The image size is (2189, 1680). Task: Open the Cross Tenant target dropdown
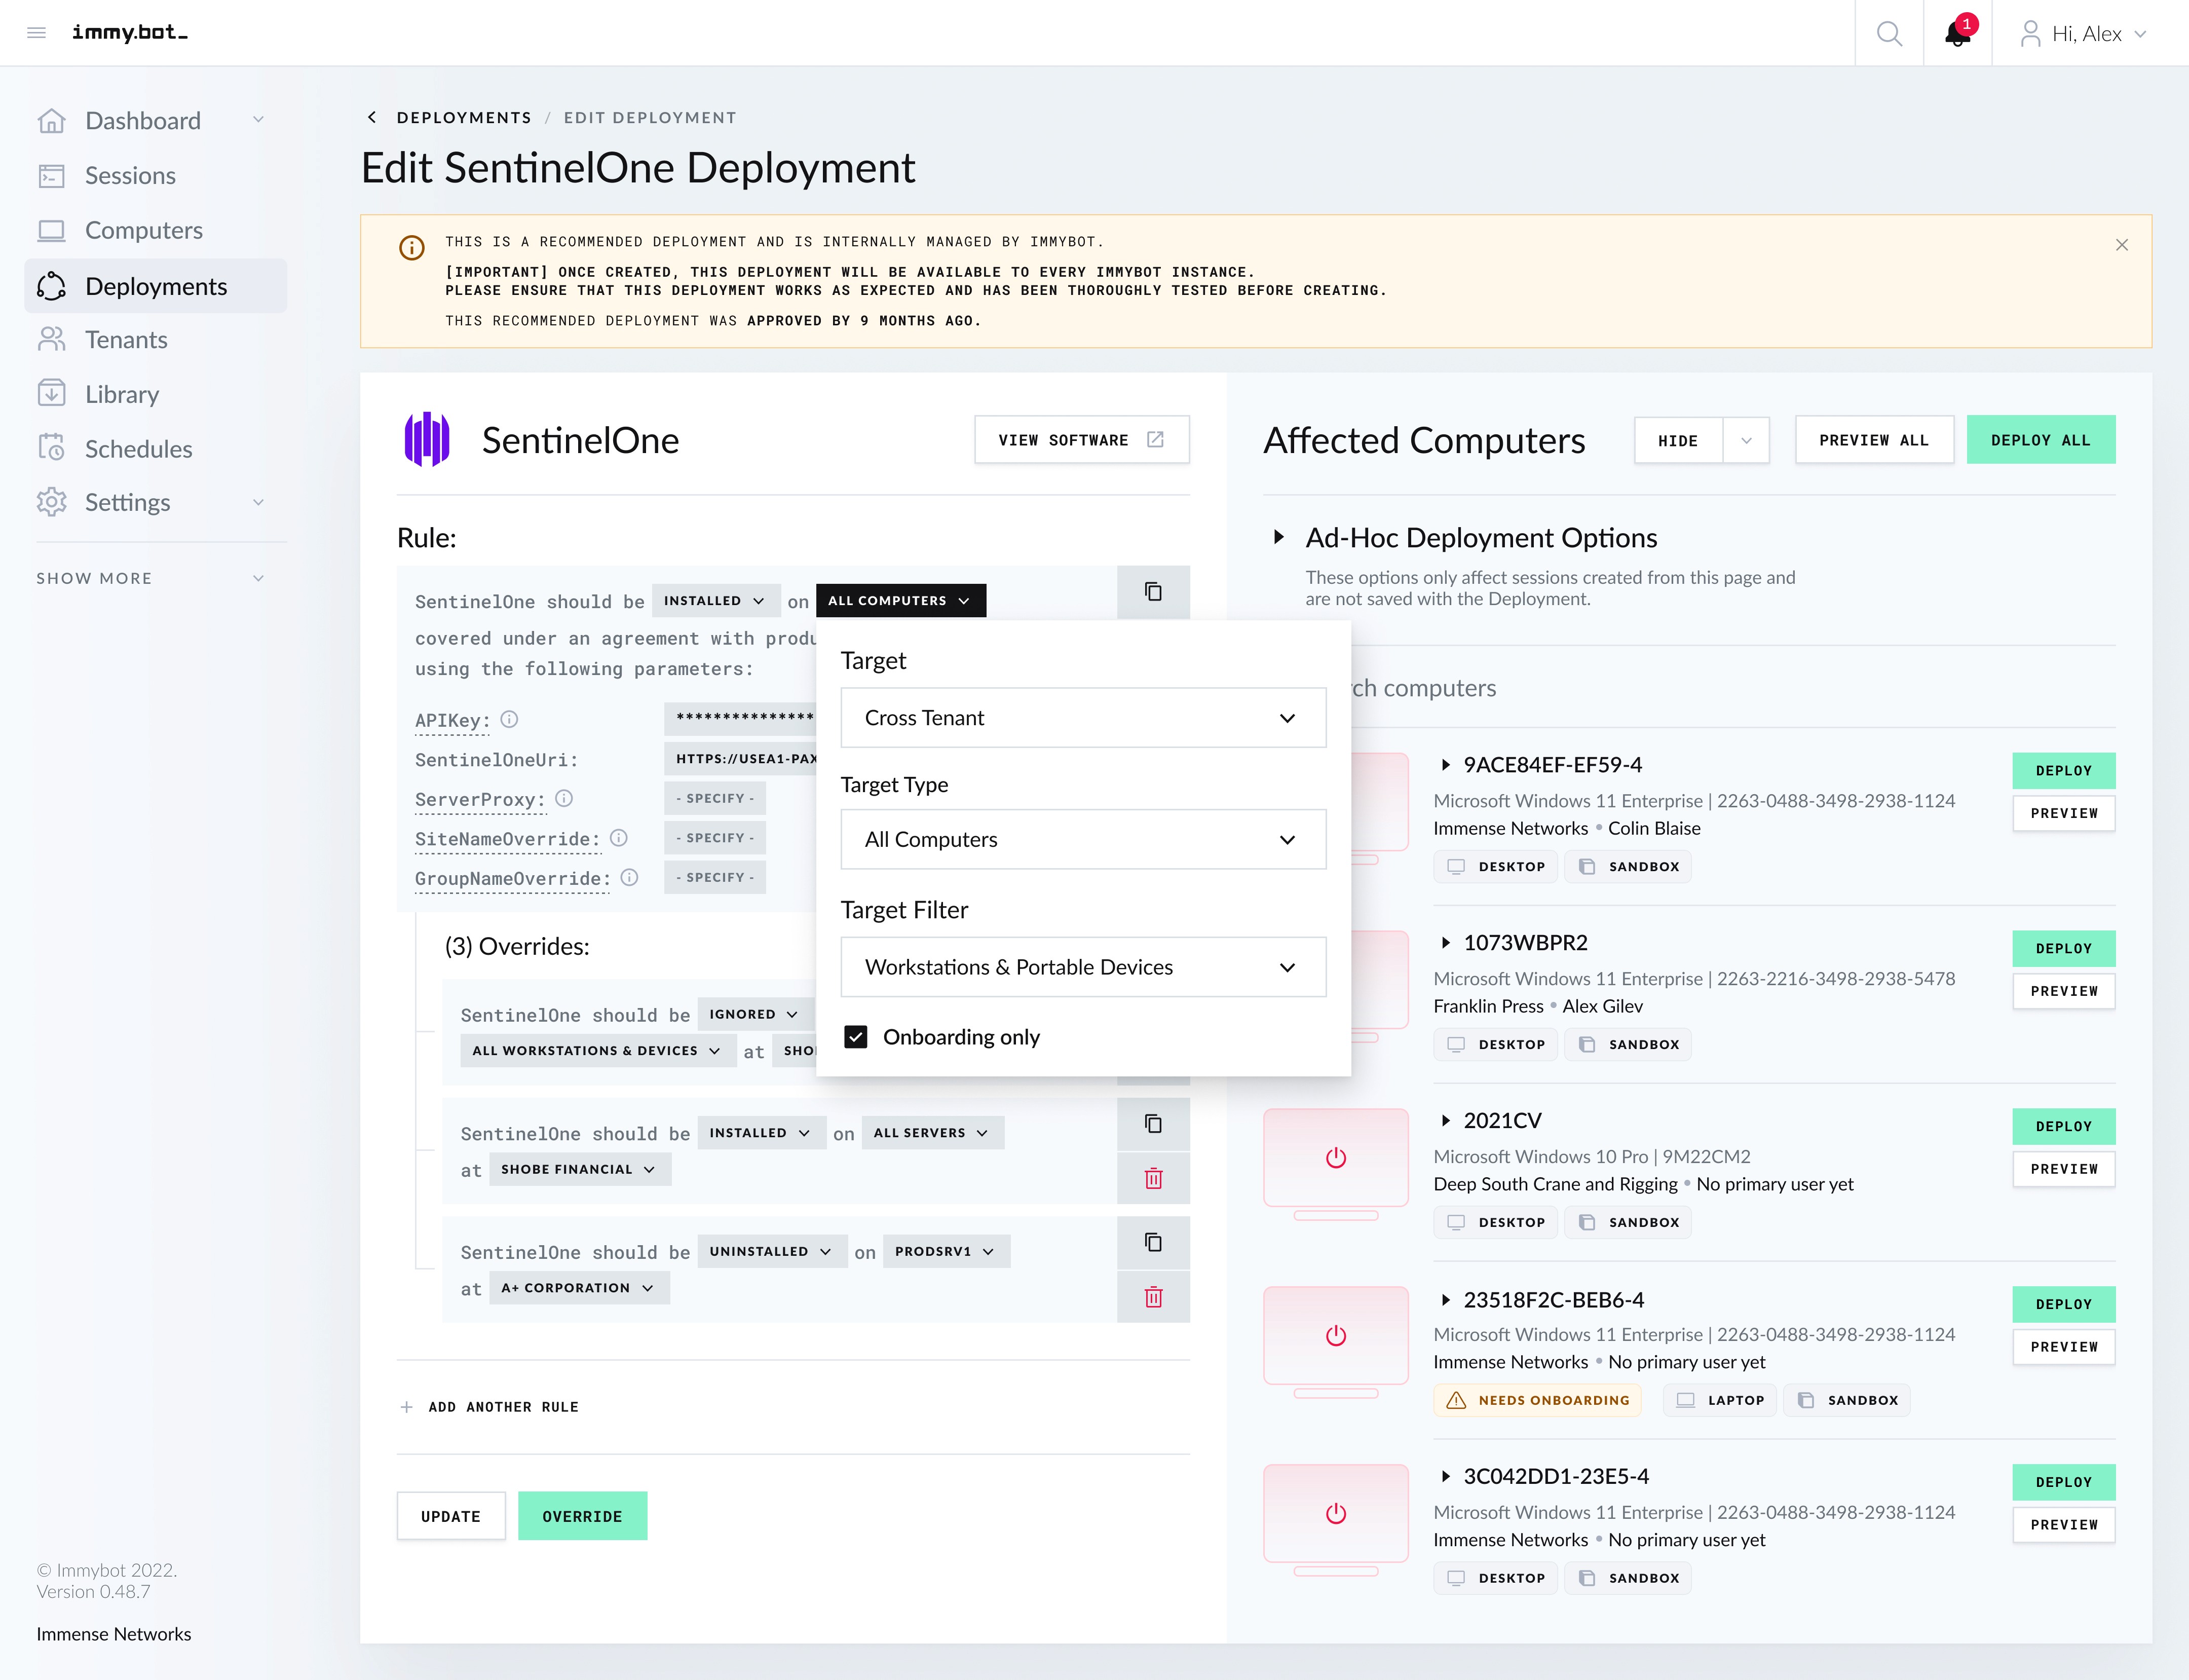coord(1083,718)
